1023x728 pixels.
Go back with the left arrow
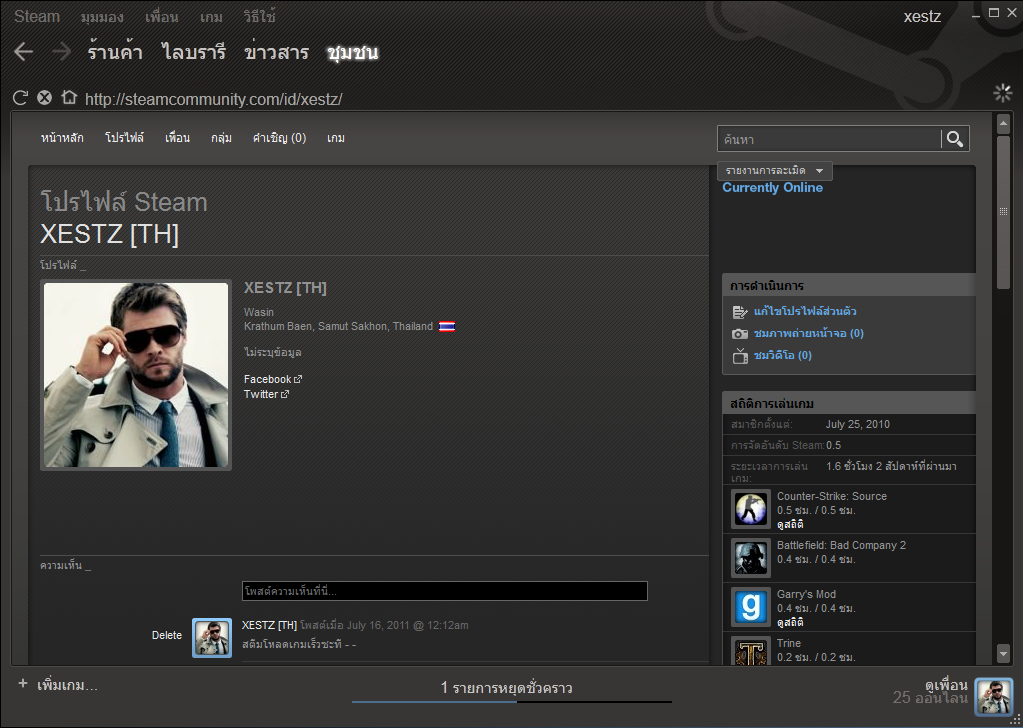pos(23,52)
